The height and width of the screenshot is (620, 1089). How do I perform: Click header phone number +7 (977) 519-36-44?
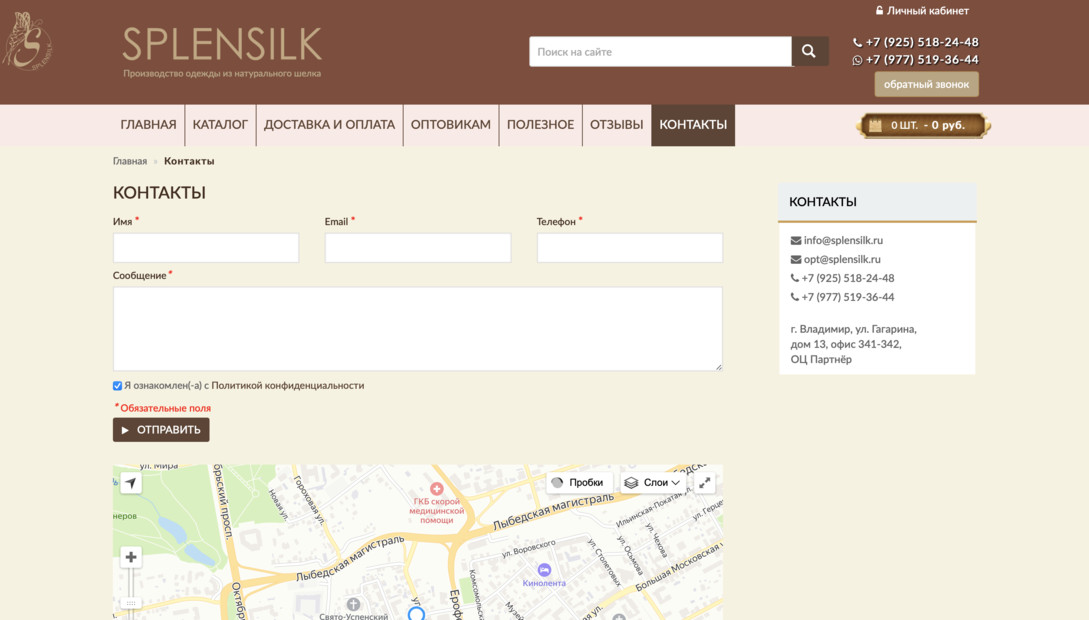[922, 60]
